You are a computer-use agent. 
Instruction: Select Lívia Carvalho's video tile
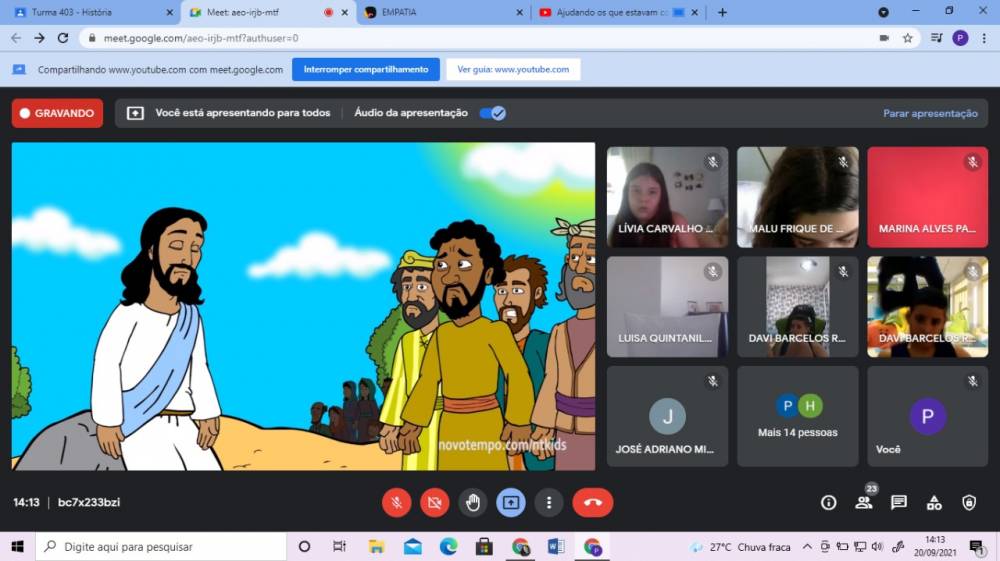667,197
